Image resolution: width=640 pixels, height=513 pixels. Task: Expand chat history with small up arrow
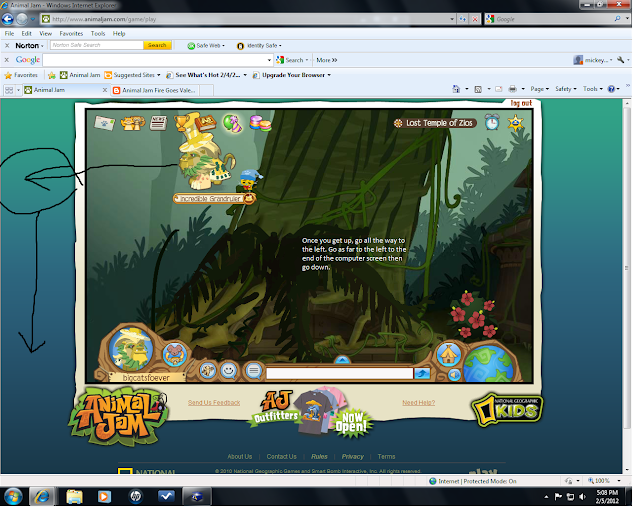[342, 360]
